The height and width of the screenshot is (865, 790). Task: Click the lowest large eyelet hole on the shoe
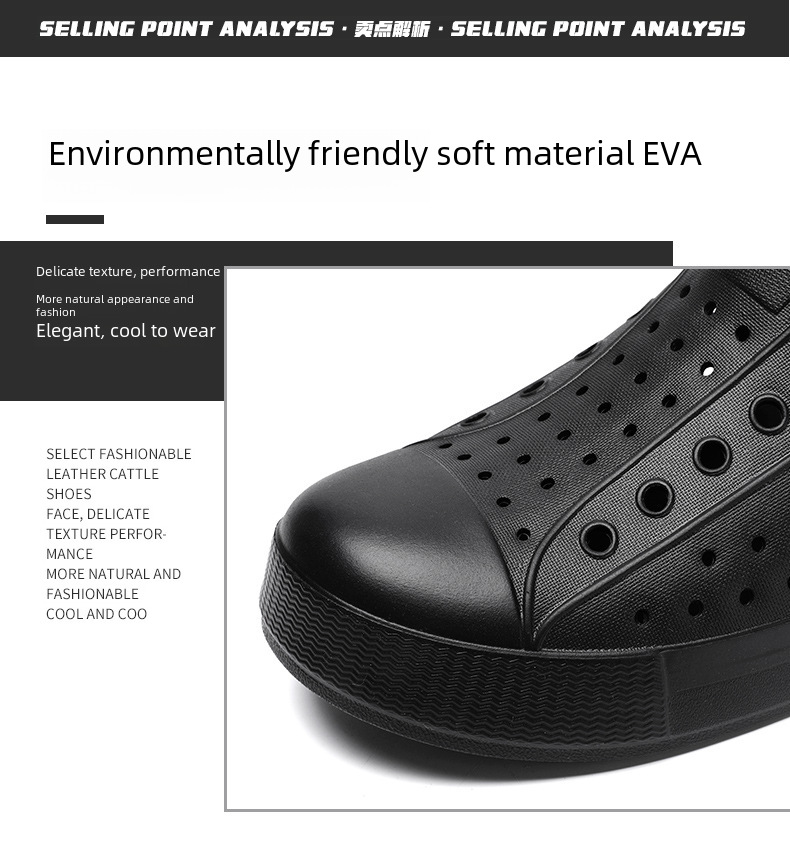[x=599, y=538]
